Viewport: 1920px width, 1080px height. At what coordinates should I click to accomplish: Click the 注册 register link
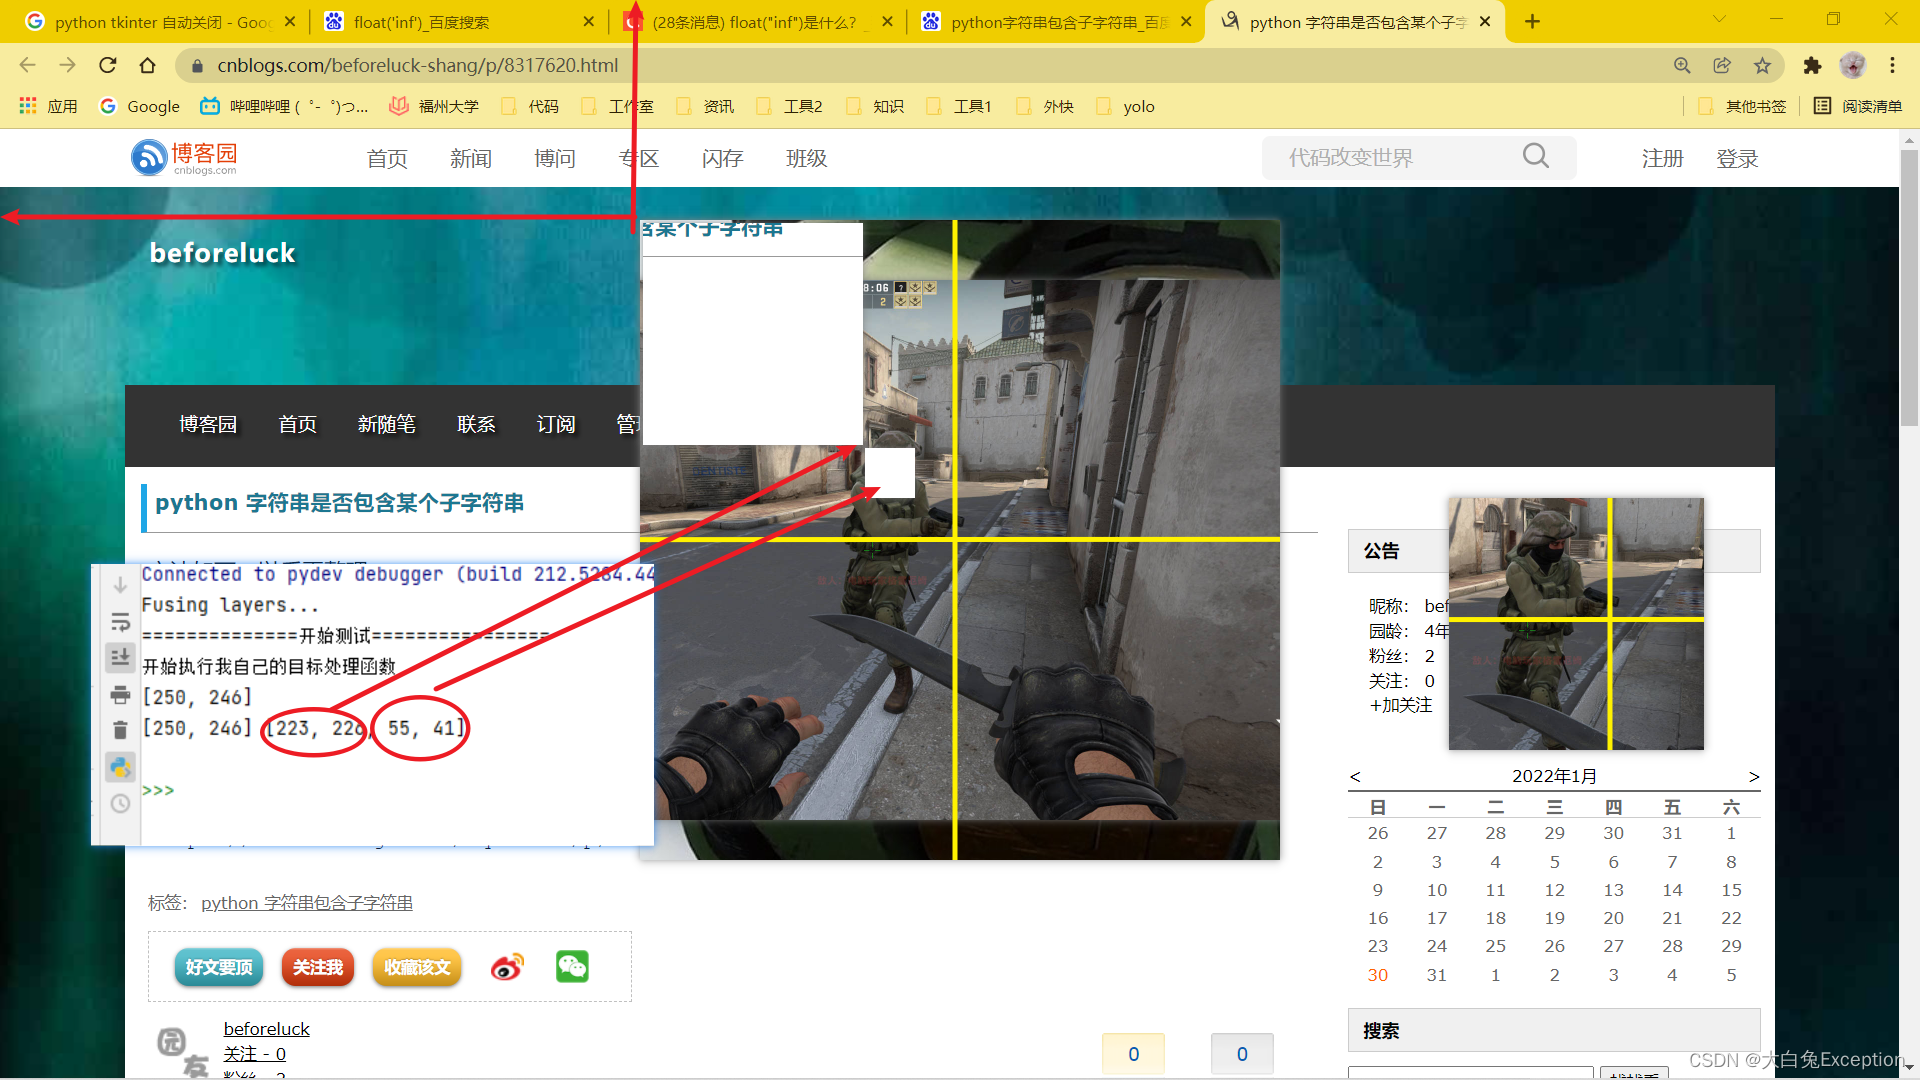coord(1663,158)
